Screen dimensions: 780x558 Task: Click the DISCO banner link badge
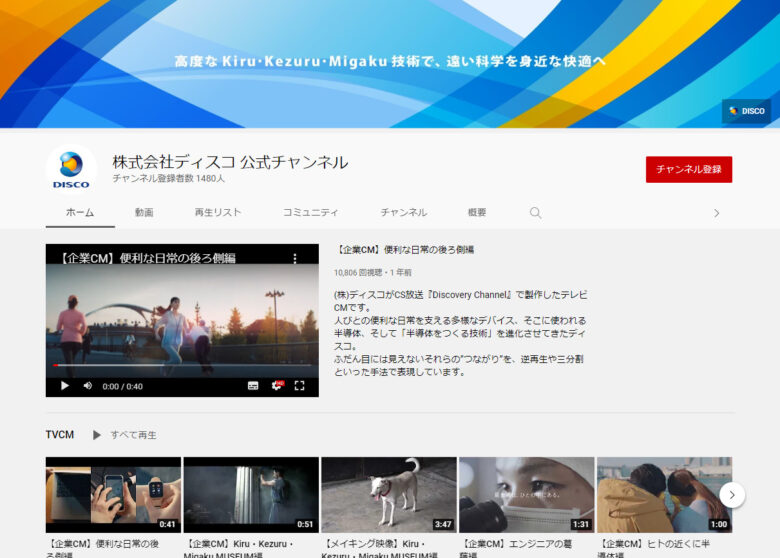pos(746,111)
